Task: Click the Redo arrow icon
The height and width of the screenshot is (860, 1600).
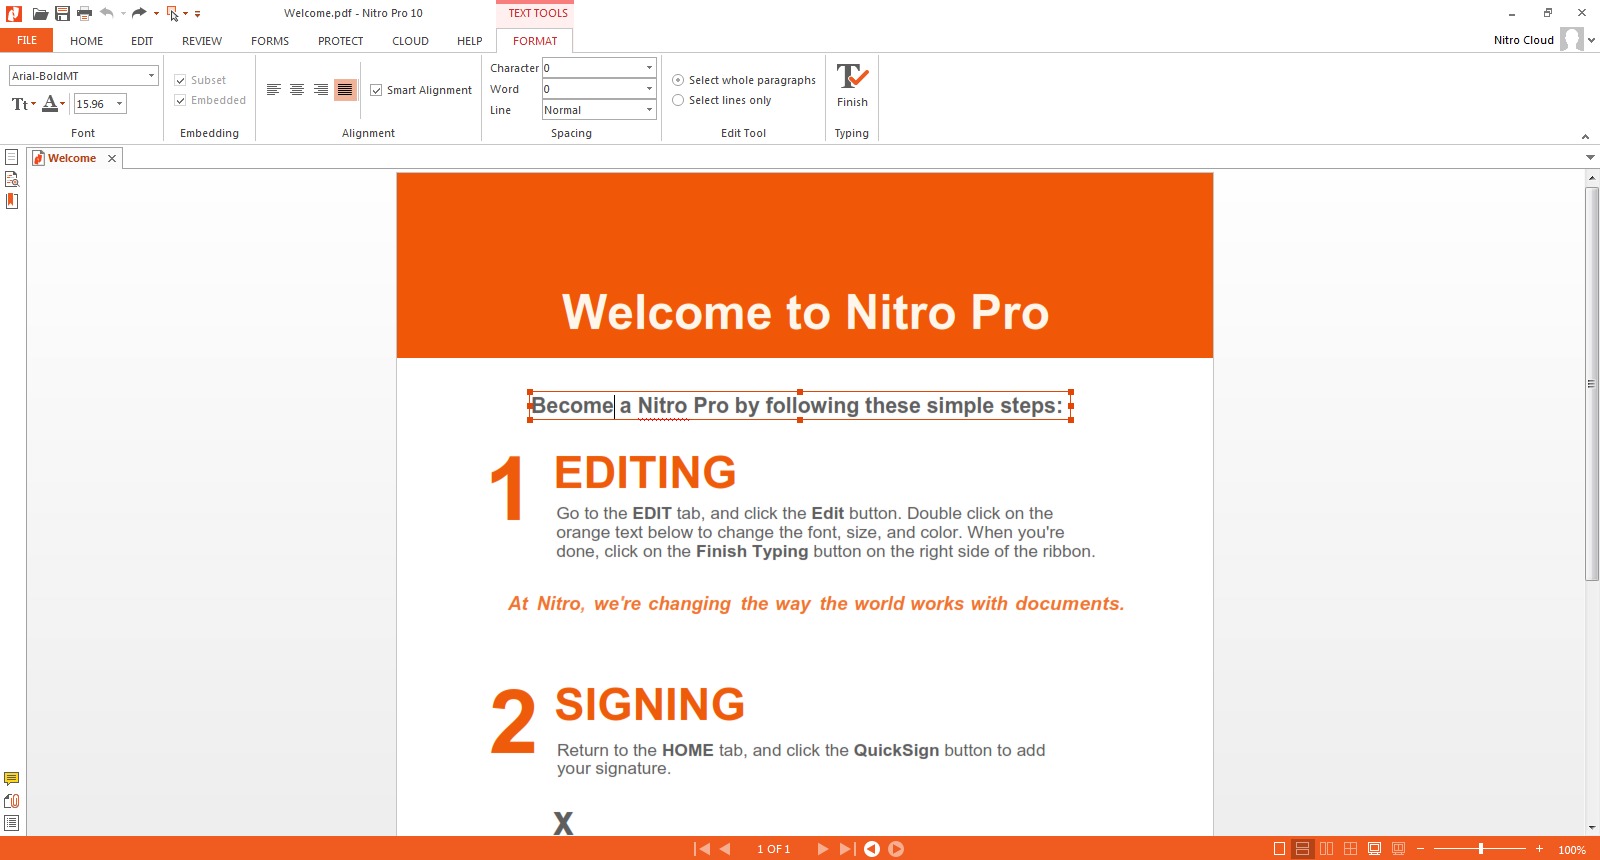Action: 139,13
